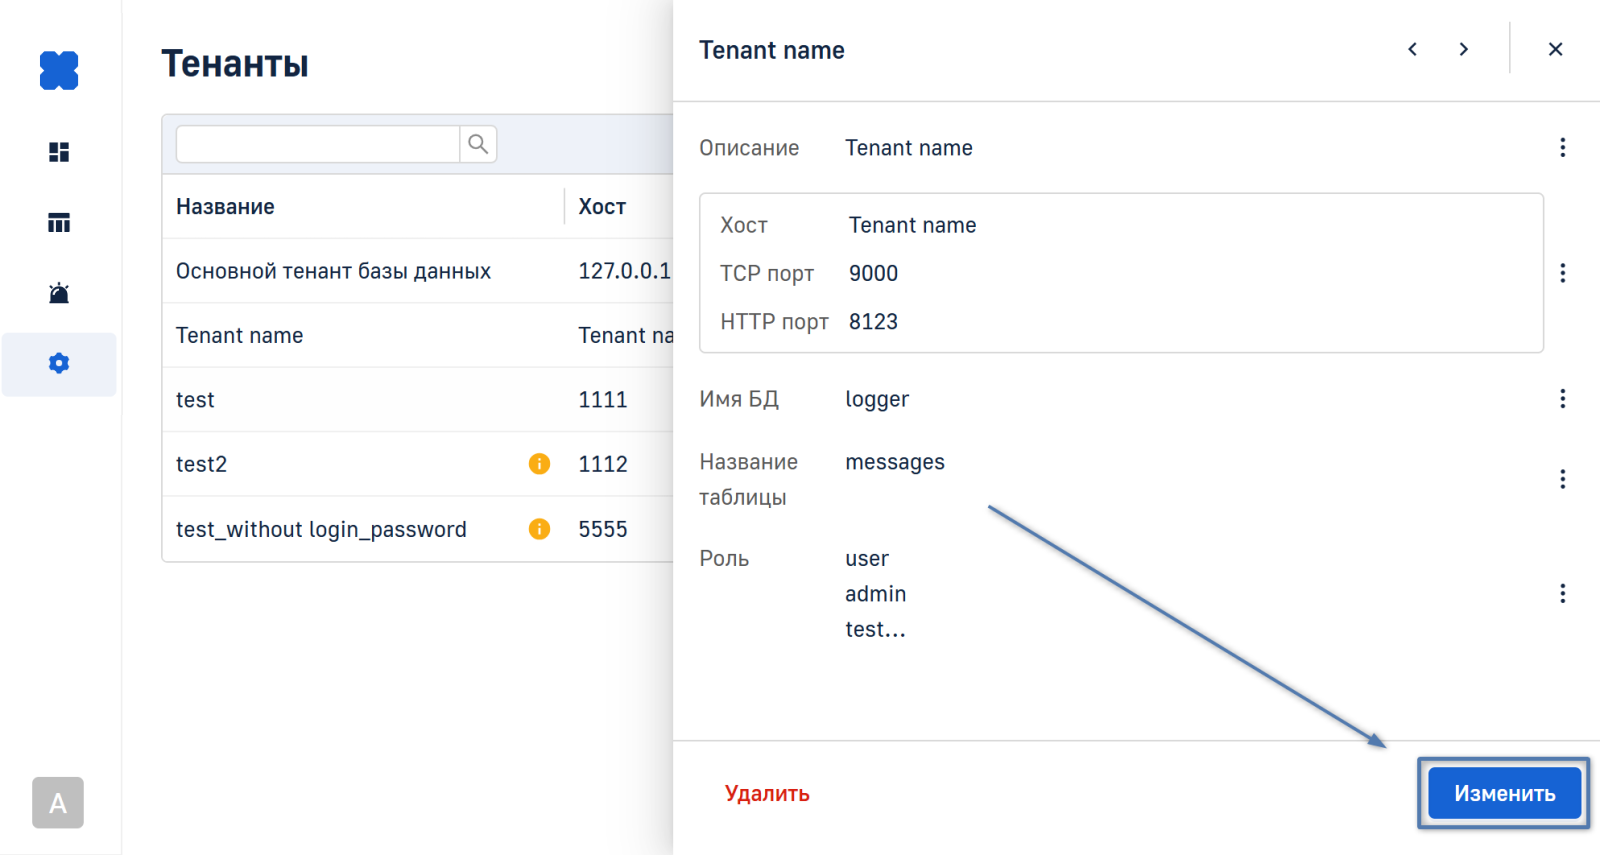The width and height of the screenshot is (1600, 855).
Task: Click the Изменить button
Action: click(1504, 793)
